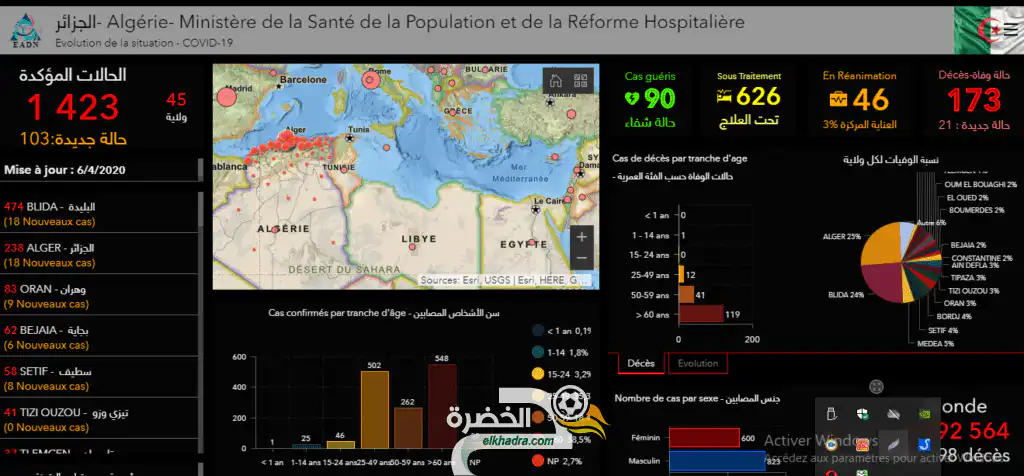Click the safely remove USB tray icon
1024x476 pixels.
(831, 414)
